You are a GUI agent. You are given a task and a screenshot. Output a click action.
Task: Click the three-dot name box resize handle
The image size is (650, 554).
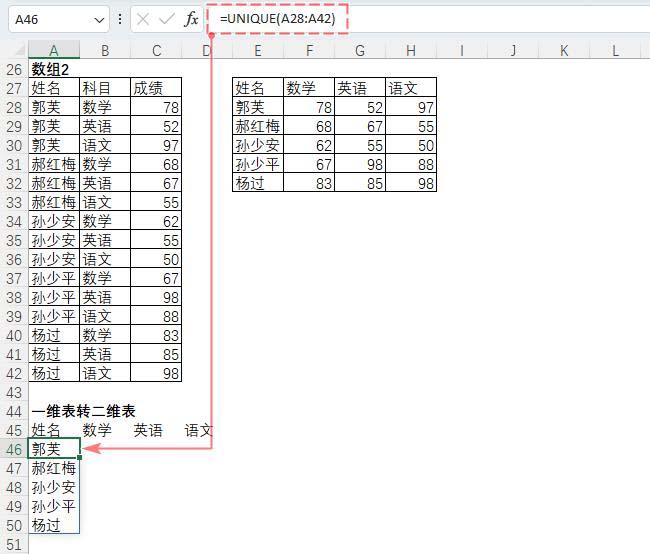(x=121, y=19)
